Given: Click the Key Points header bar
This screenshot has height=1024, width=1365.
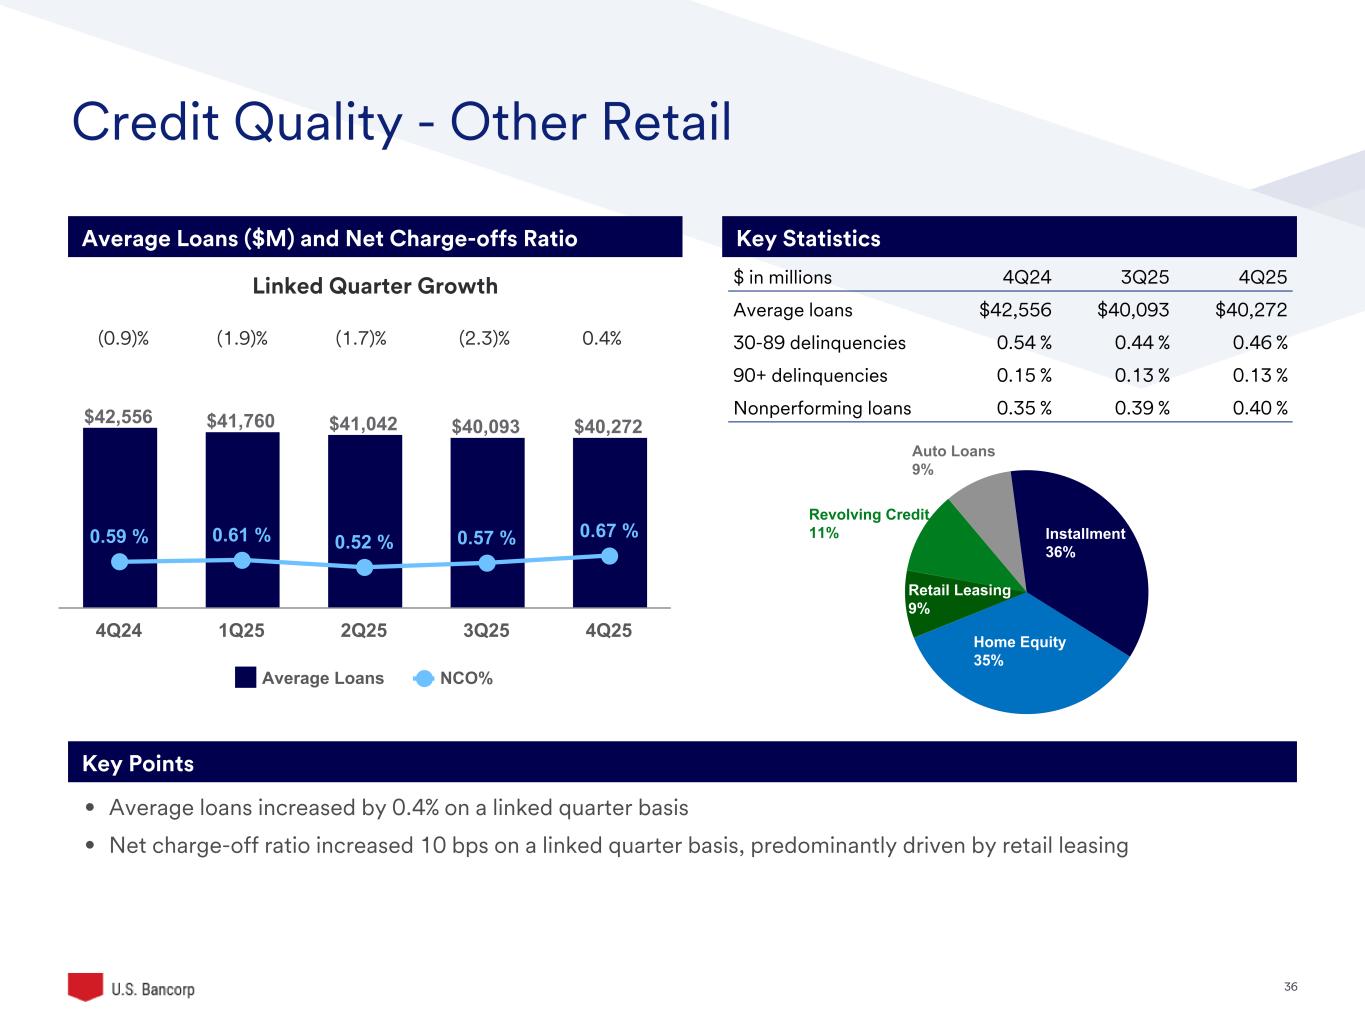Looking at the screenshot, I should [x=682, y=762].
